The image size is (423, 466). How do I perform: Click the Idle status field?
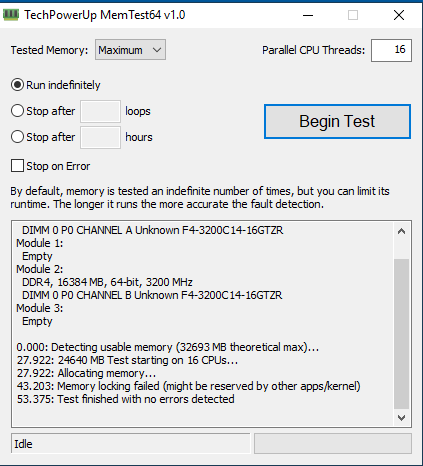(131, 444)
